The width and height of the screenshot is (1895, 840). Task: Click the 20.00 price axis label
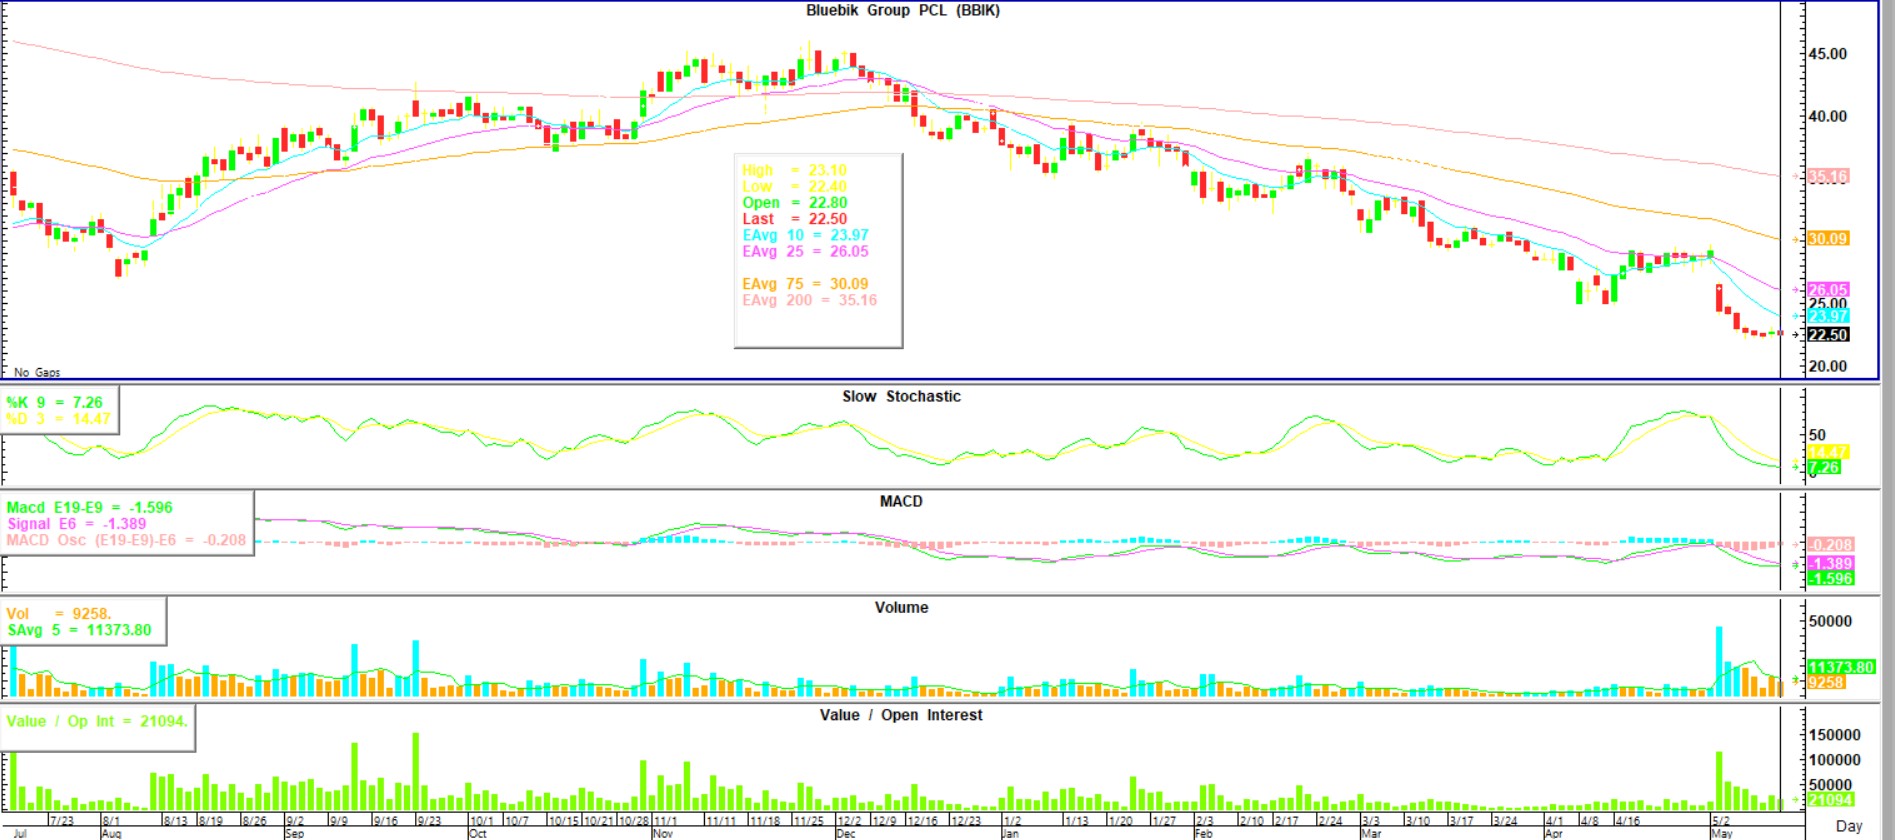pos(1827,366)
